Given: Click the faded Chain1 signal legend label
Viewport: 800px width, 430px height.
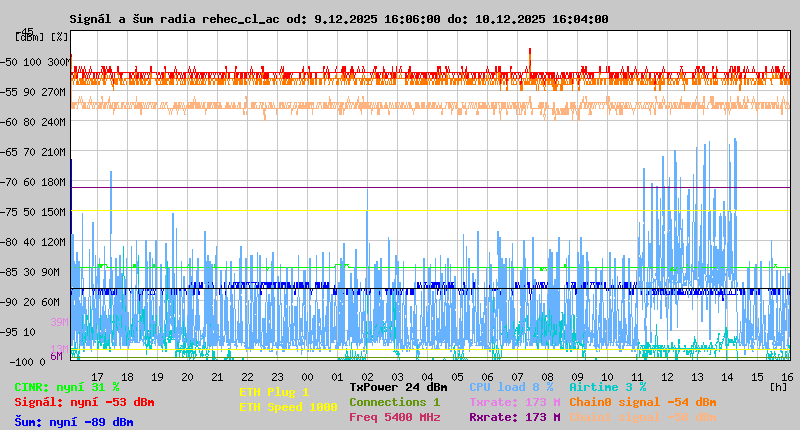Looking at the screenshot, I should tap(643, 417).
